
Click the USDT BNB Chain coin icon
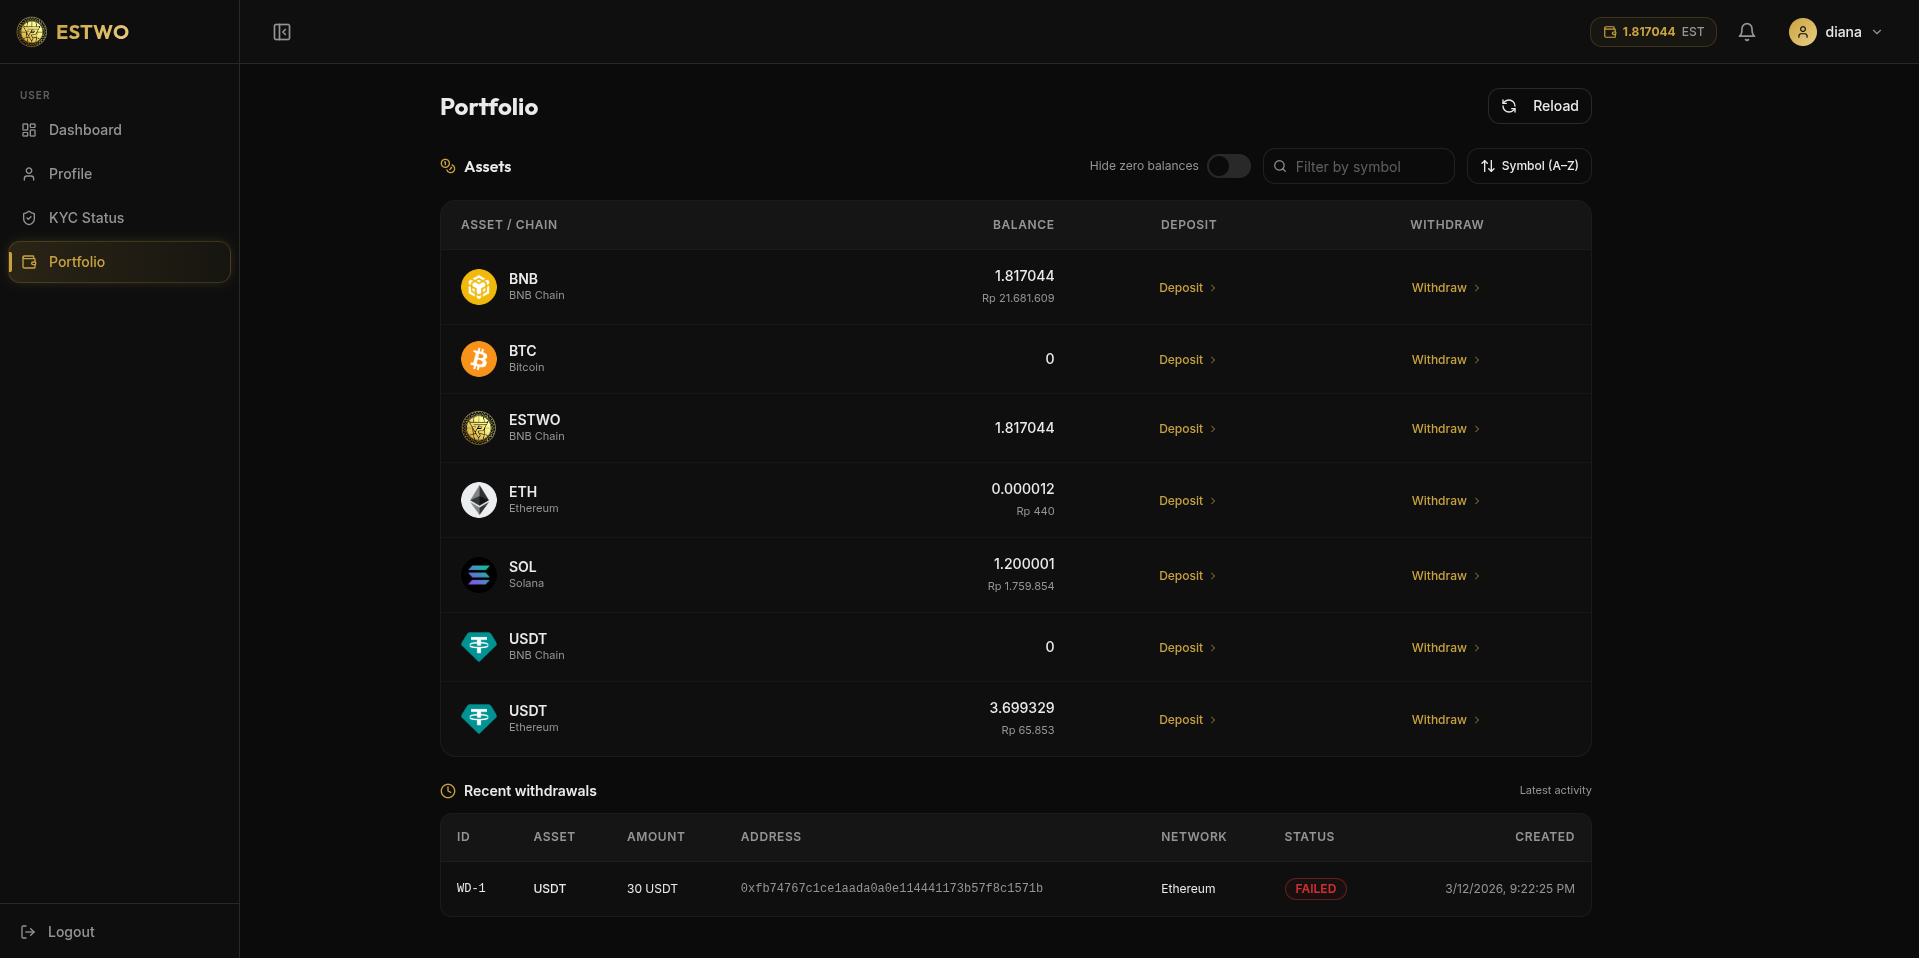point(479,647)
